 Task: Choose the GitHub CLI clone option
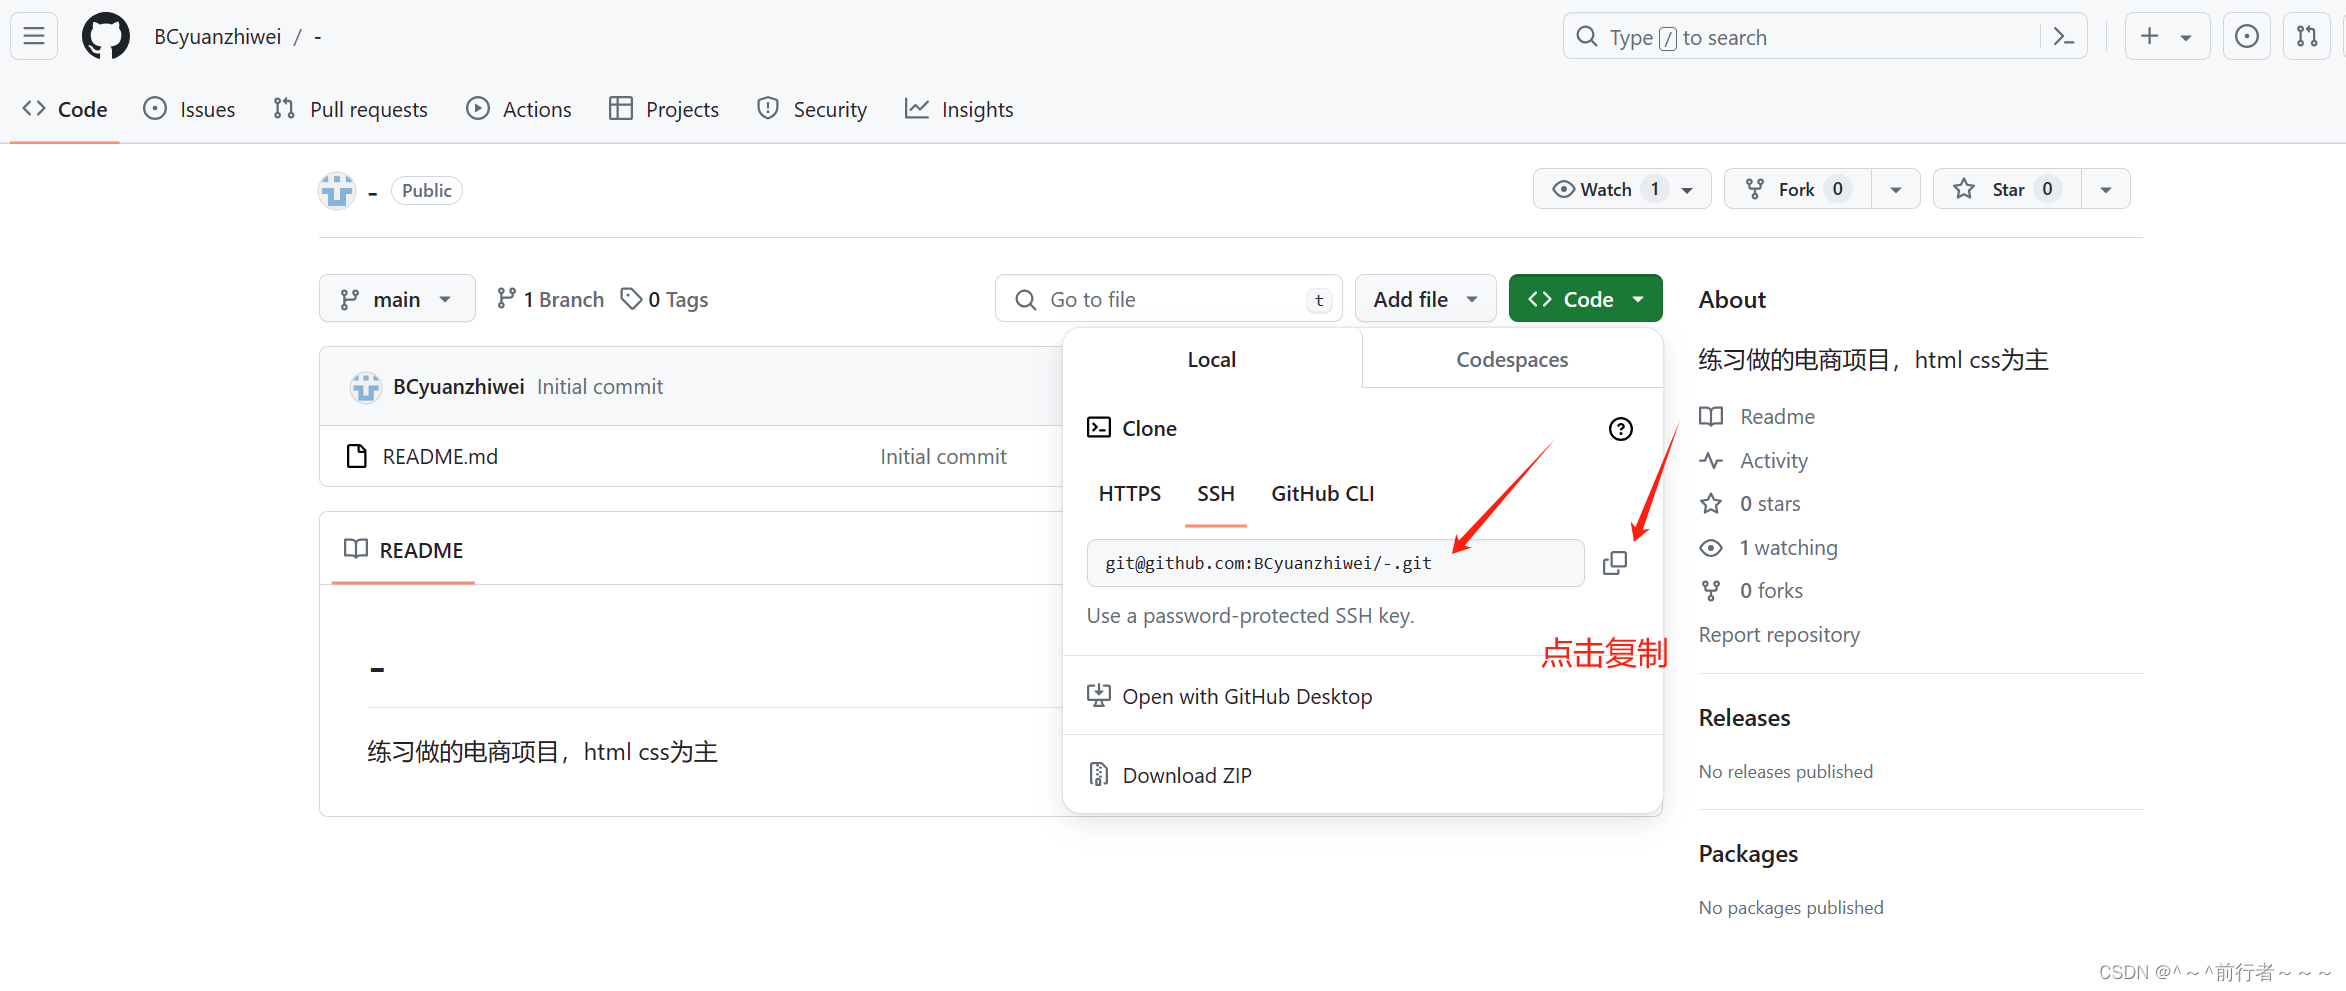coord(1323,494)
